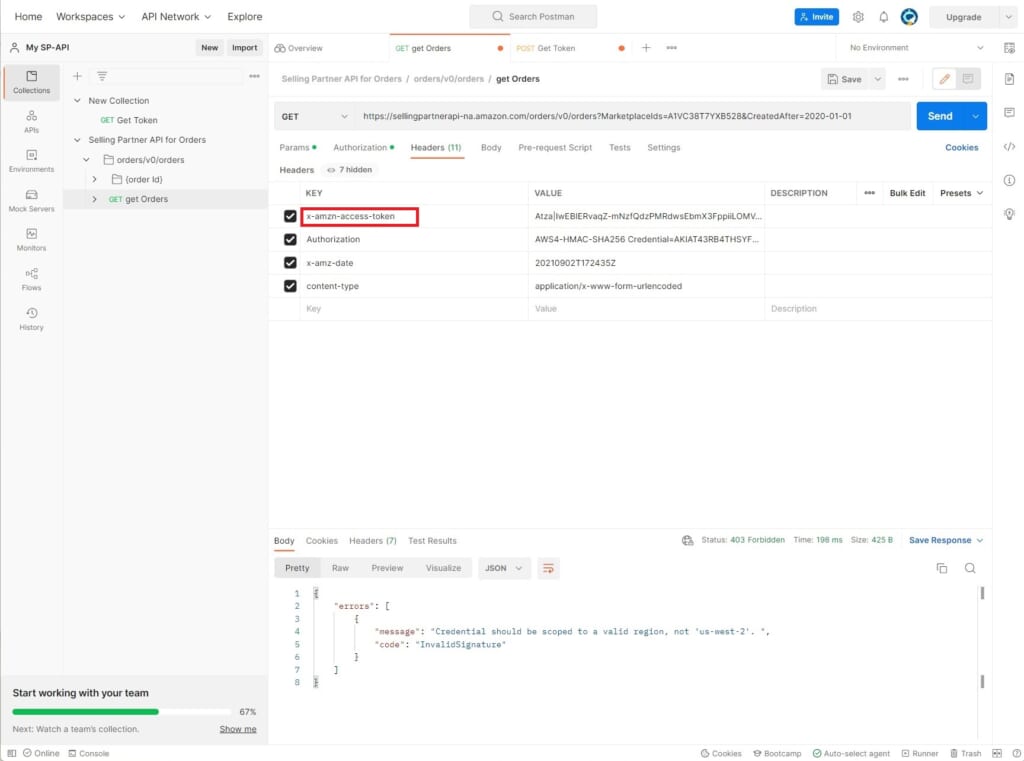Viewport: 1024px width, 761px height.
Task: Open the API Network dropdown
Action: [176, 17]
